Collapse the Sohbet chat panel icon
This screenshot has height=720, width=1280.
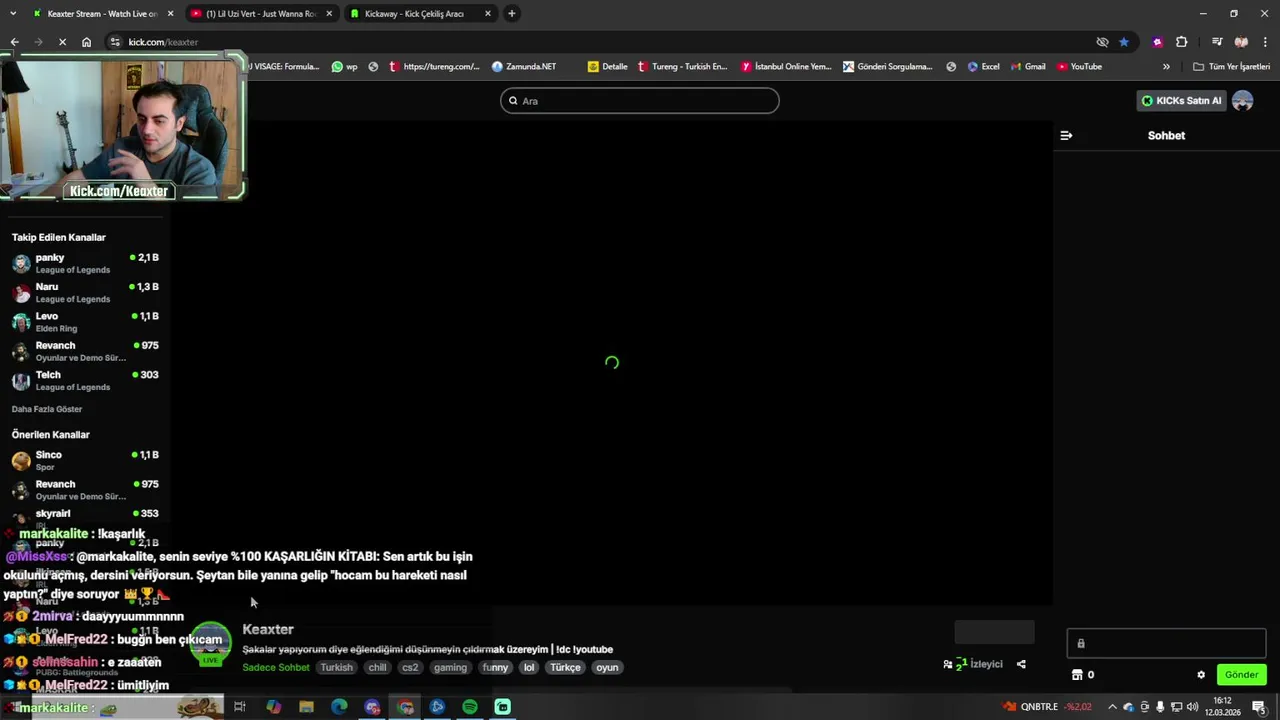[1066, 135]
